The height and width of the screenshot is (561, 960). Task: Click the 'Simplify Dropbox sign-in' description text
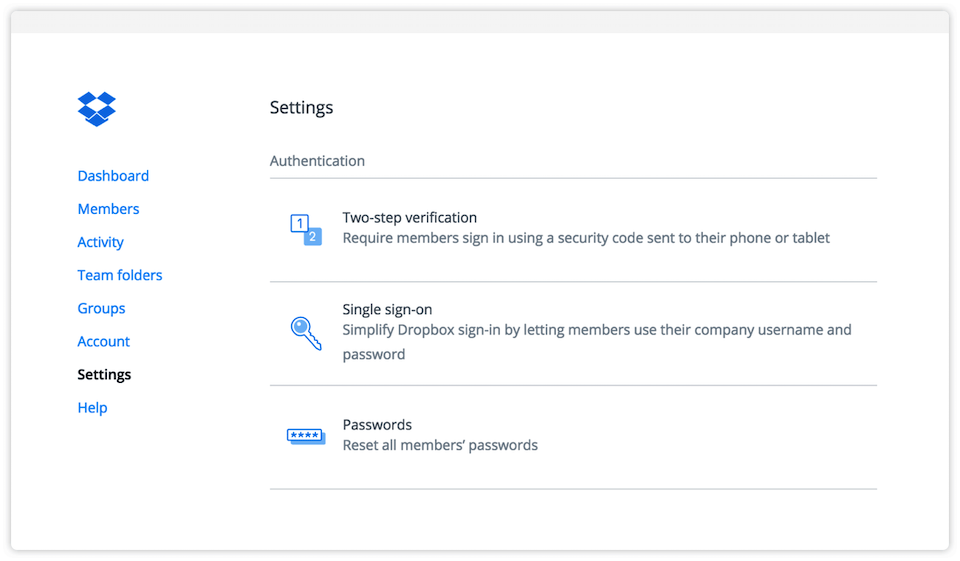click(x=596, y=330)
